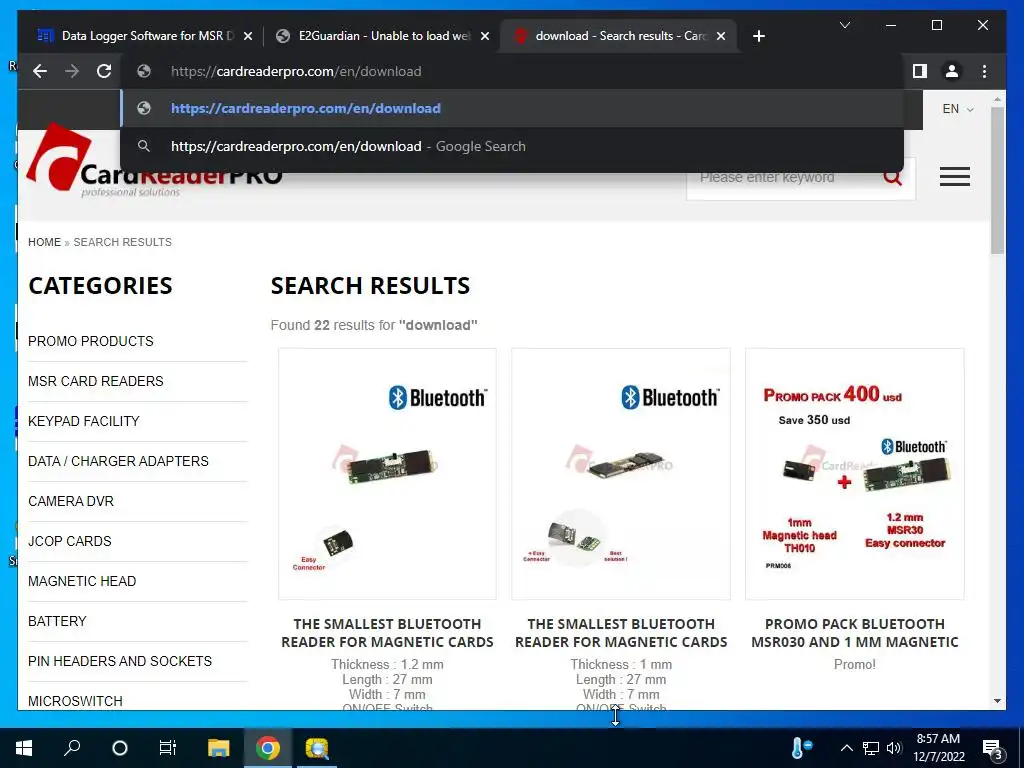
Task: Go back with the browser back arrow
Action: tap(40, 71)
